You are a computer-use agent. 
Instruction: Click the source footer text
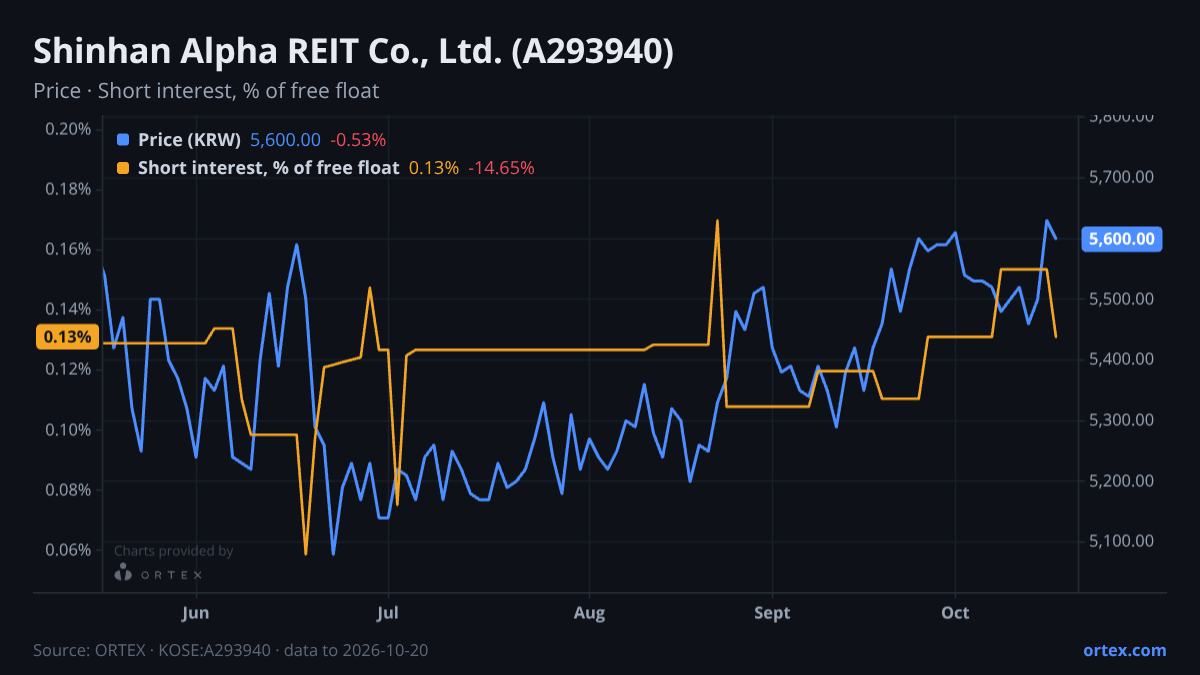[231, 650]
